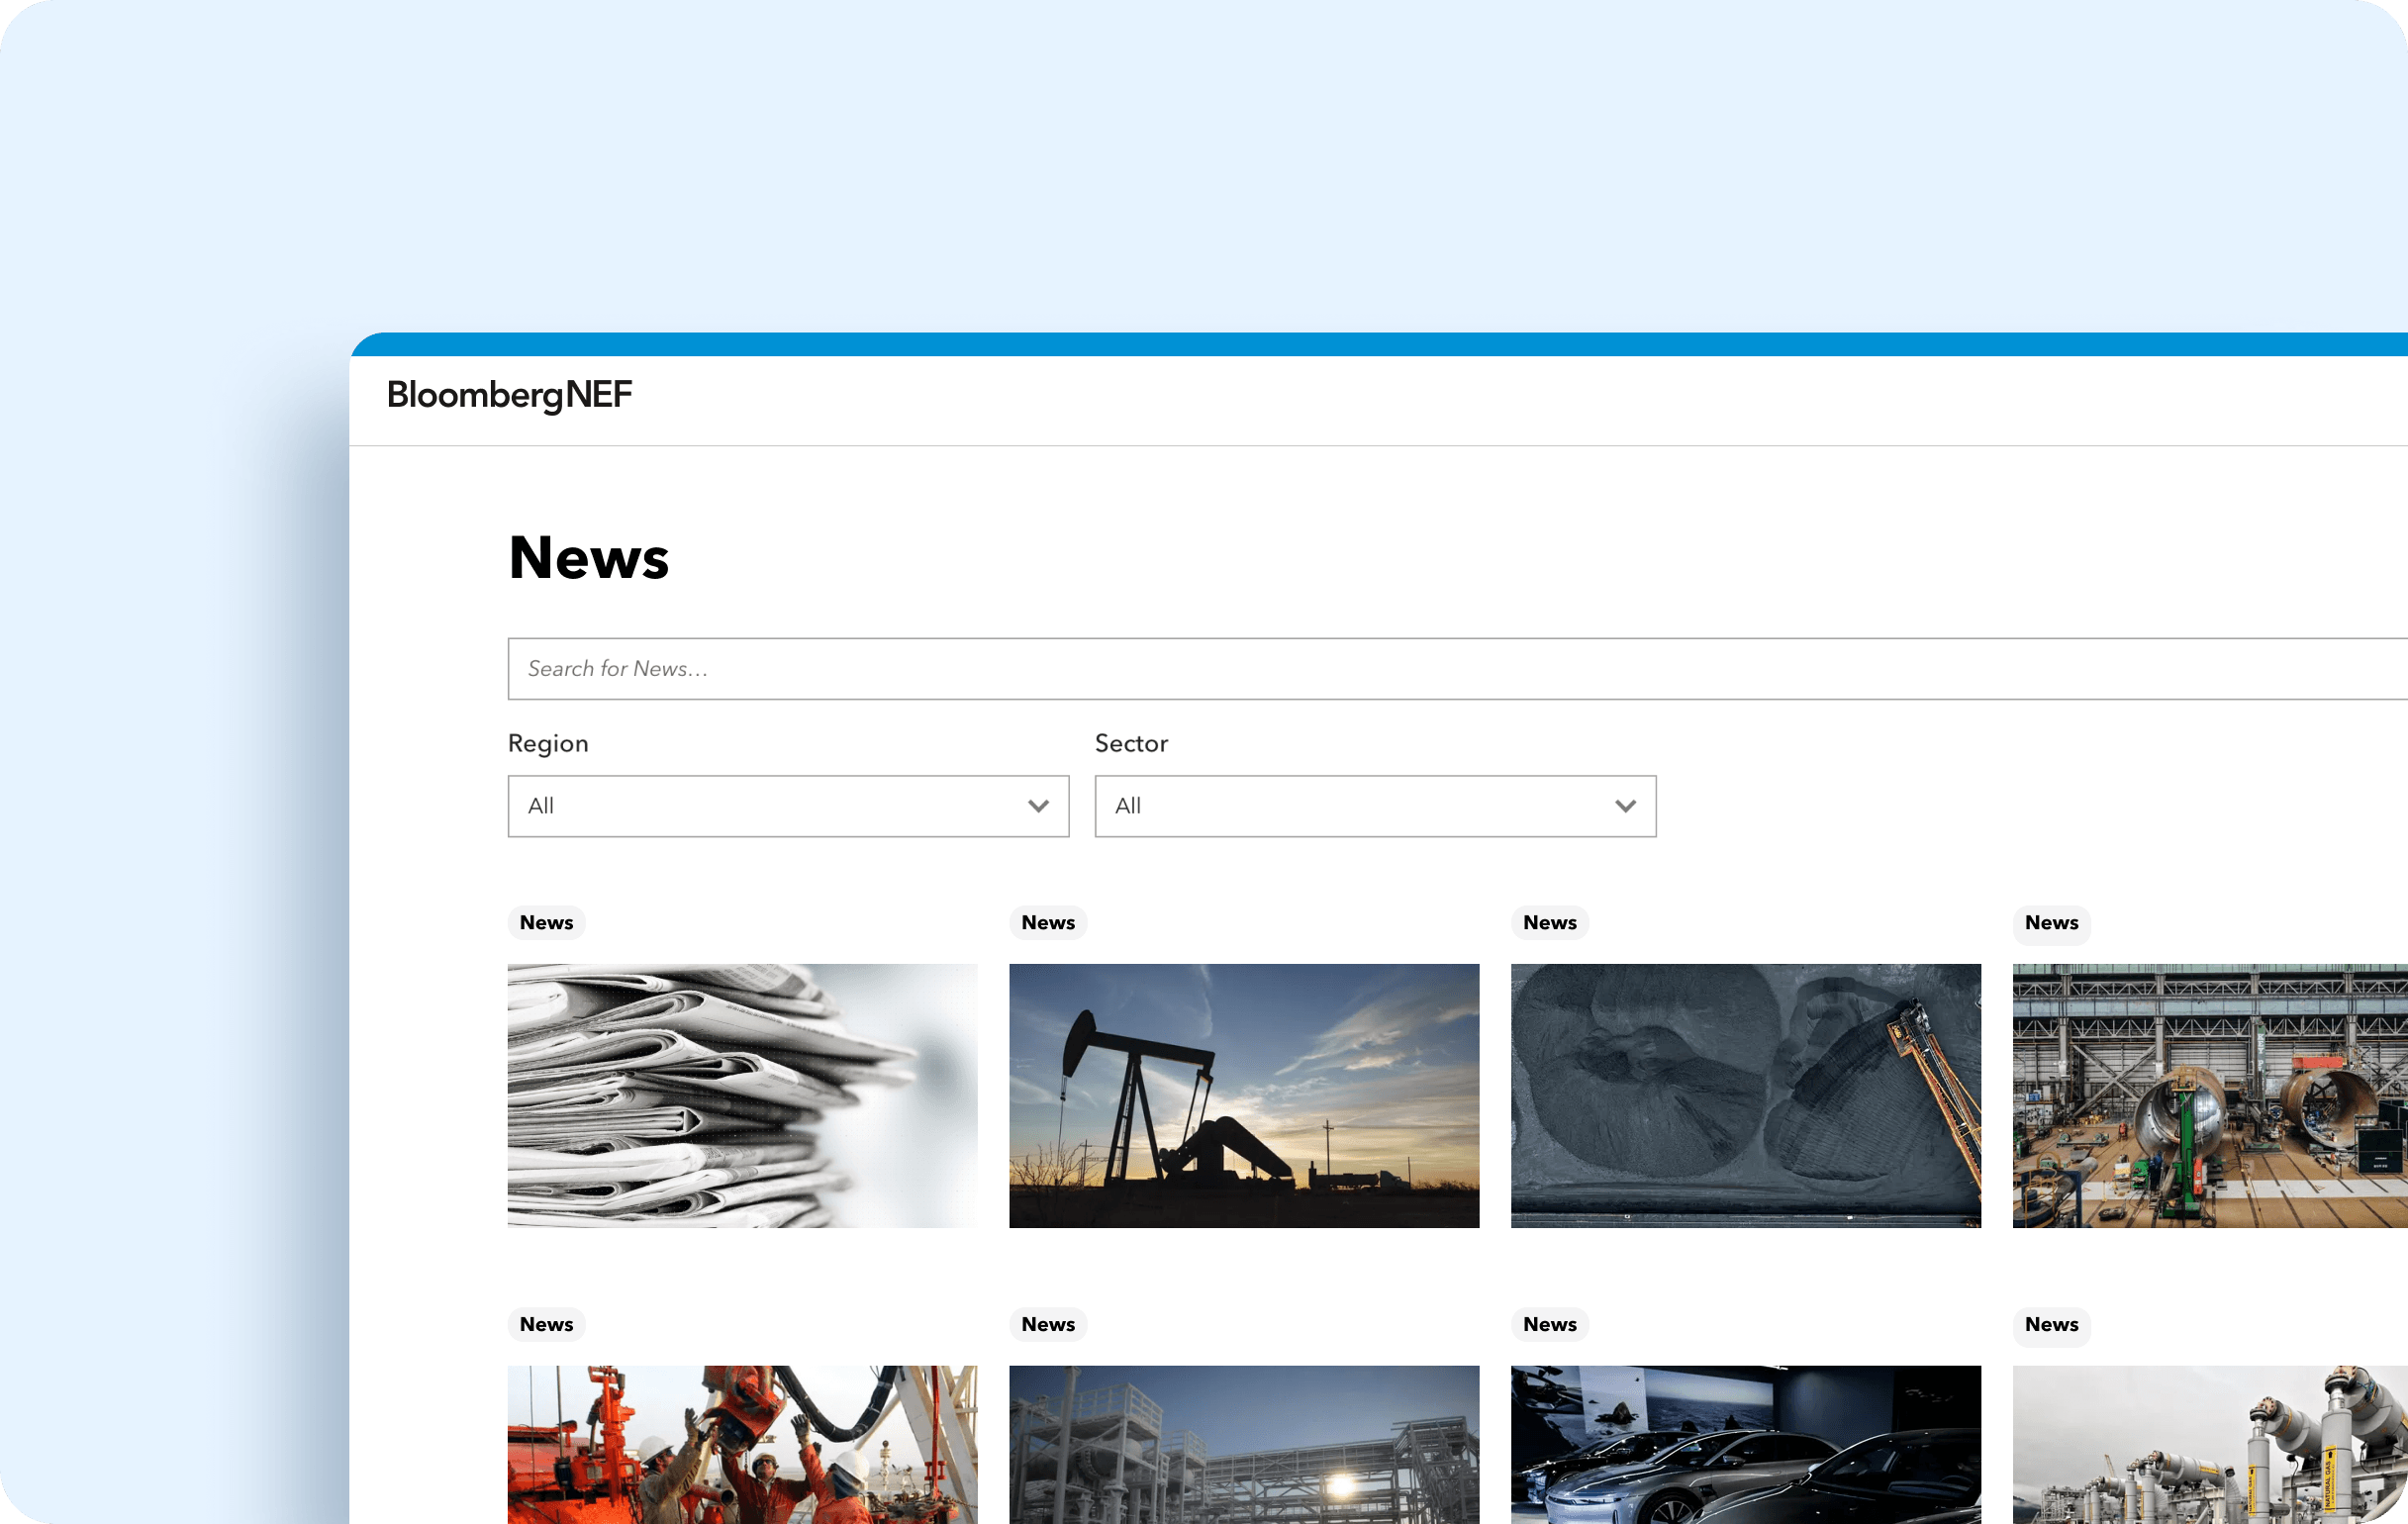Open the orange-suited rig workers article thumbnail
2408x1524 pixels.
(742, 1444)
